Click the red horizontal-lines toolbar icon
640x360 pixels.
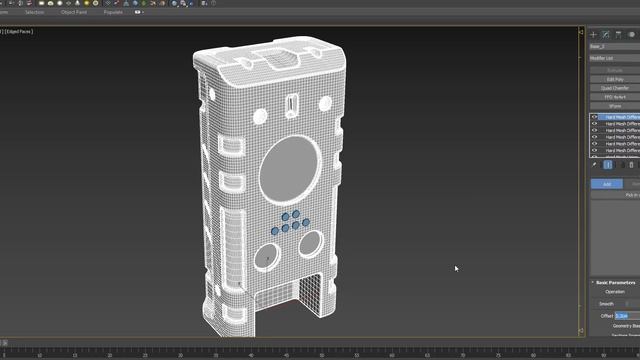point(29,3)
